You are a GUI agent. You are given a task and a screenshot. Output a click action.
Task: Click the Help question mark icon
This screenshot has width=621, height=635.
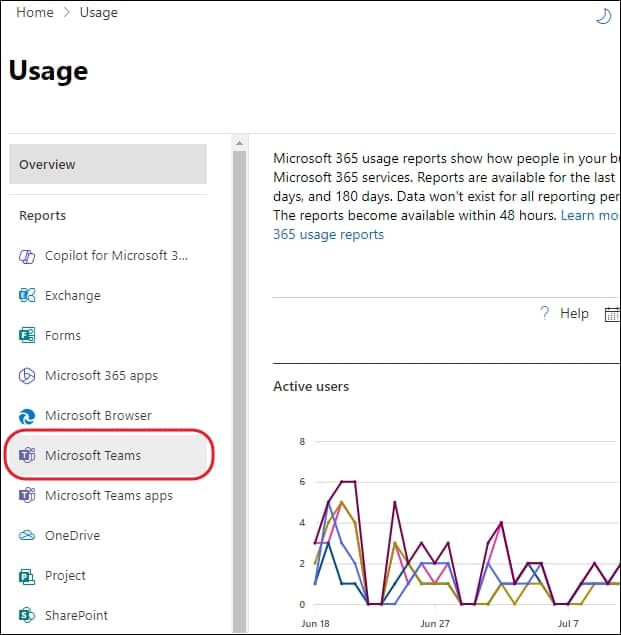coord(545,313)
